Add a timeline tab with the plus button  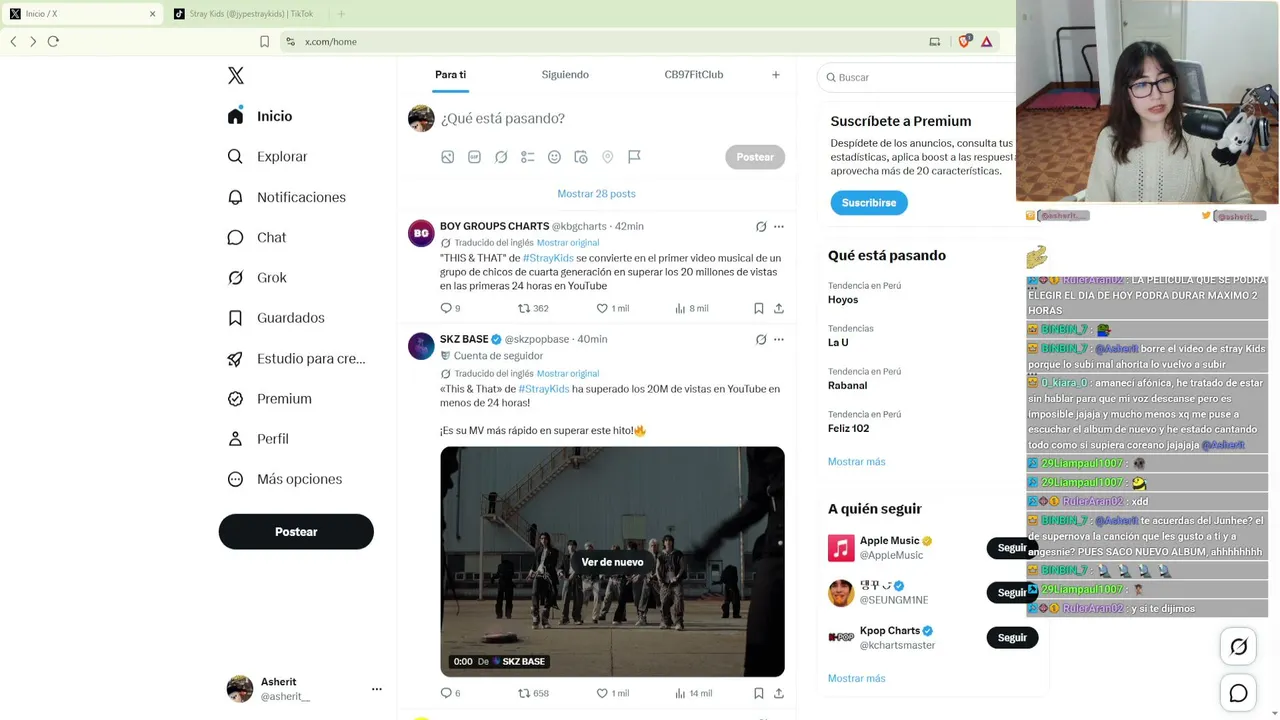click(775, 75)
